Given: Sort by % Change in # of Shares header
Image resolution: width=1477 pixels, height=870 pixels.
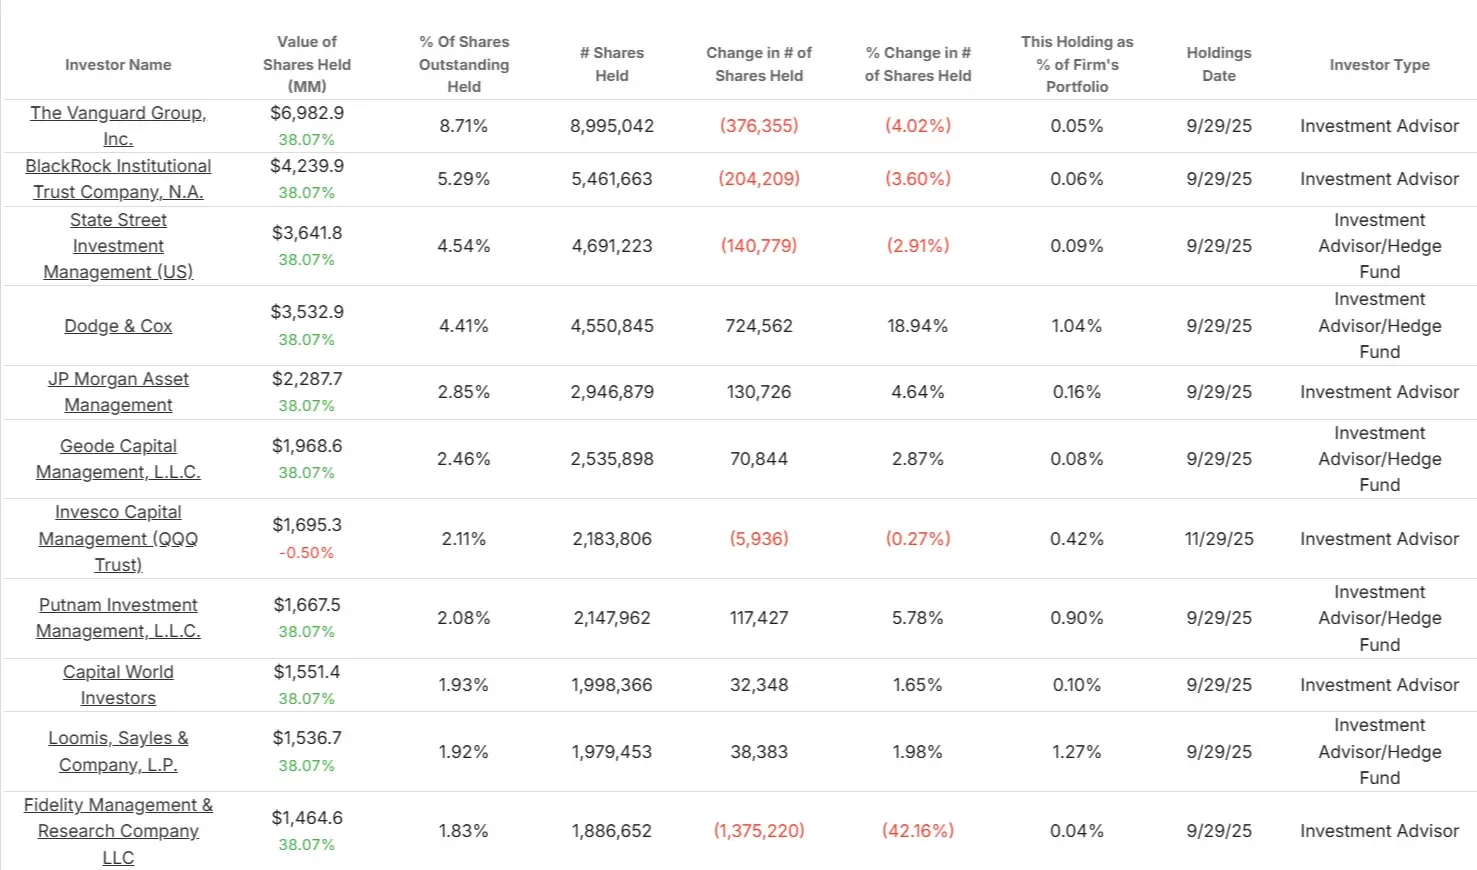Looking at the screenshot, I should pyautogui.click(x=918, y=64).
